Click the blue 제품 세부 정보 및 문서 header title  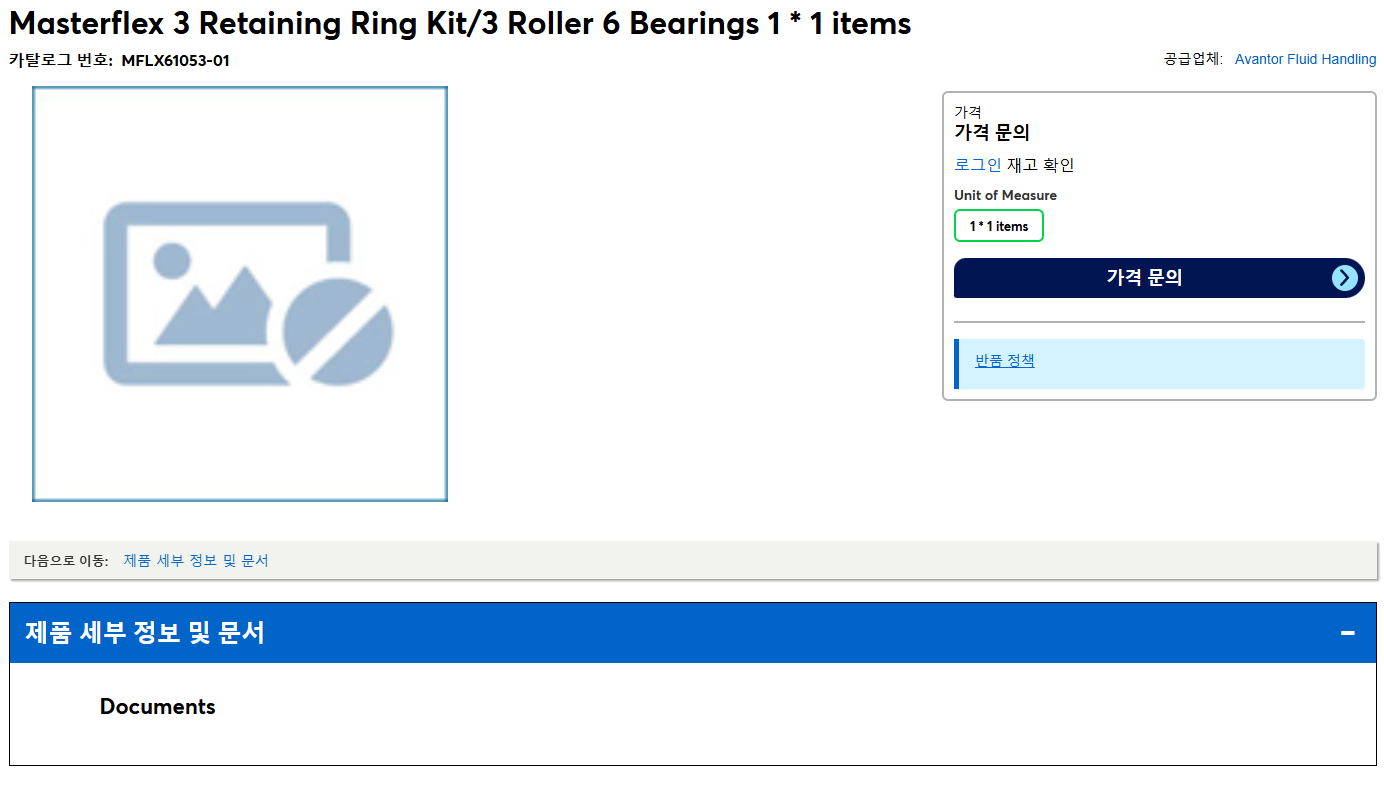(145, 633)
